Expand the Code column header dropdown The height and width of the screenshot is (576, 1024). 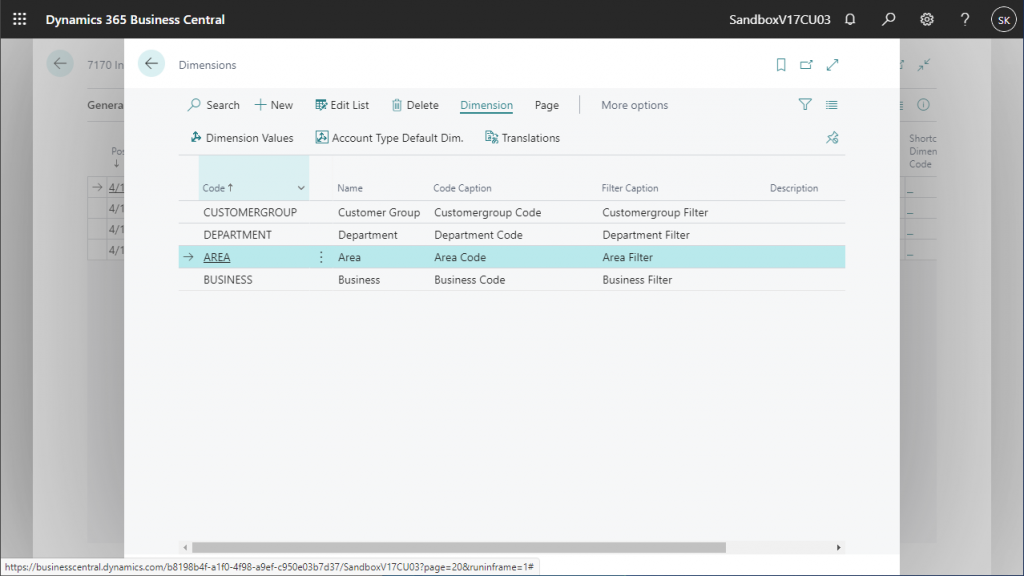click(x=301, y=188)
